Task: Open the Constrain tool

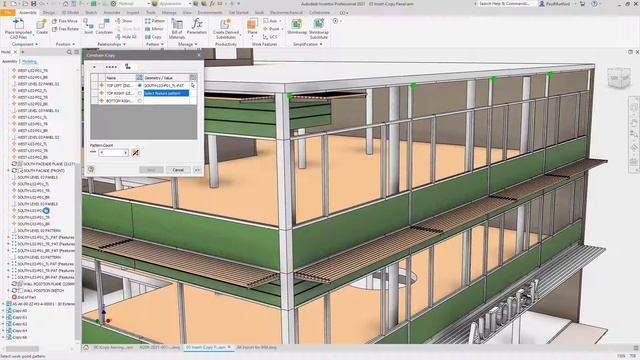Action: click(104, 27)
